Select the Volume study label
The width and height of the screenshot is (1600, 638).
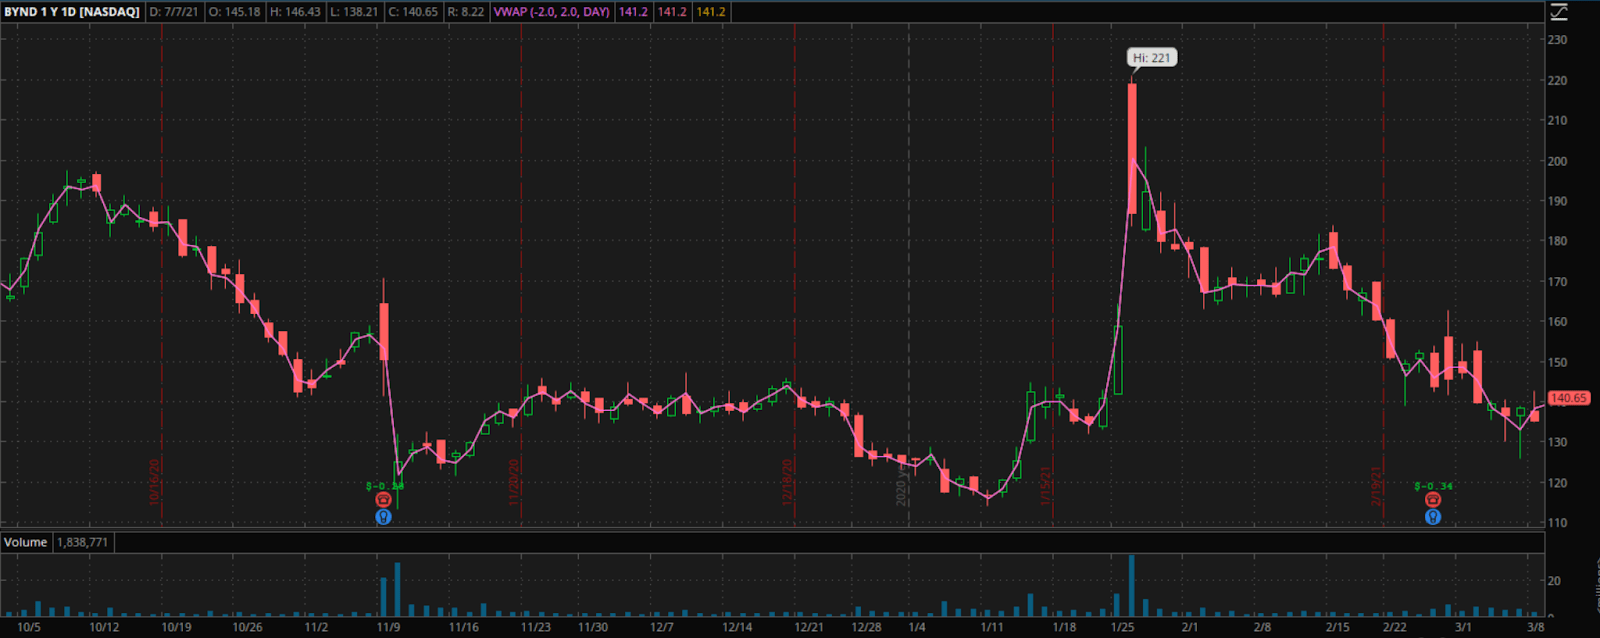pyautogui.click(x=25, y=542)
